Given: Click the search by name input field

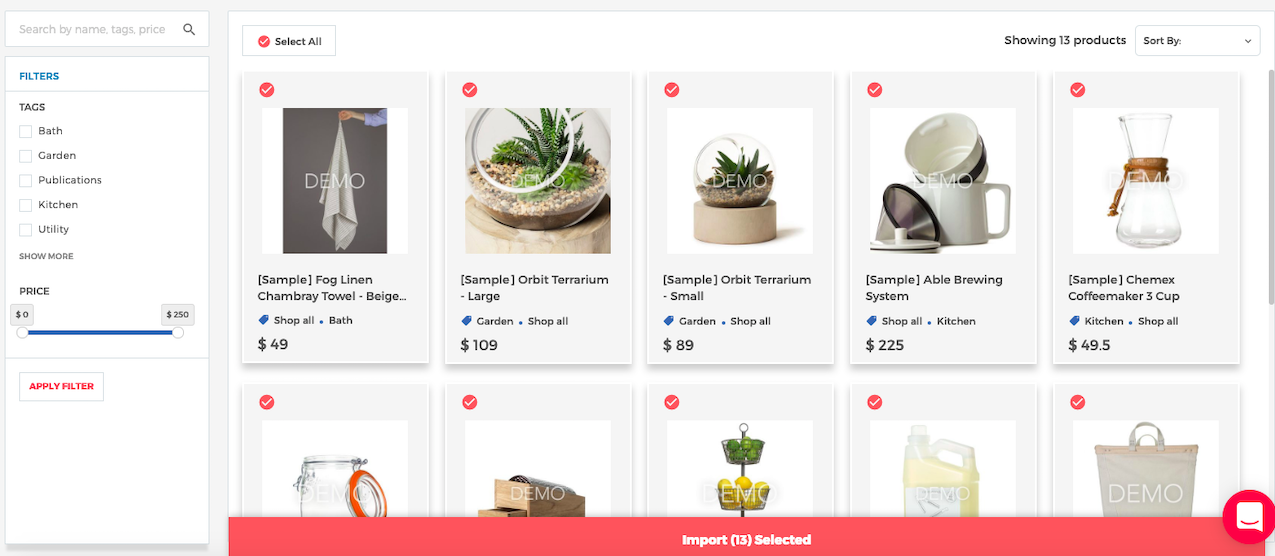Looking at the screenshot, I should 95,30.
